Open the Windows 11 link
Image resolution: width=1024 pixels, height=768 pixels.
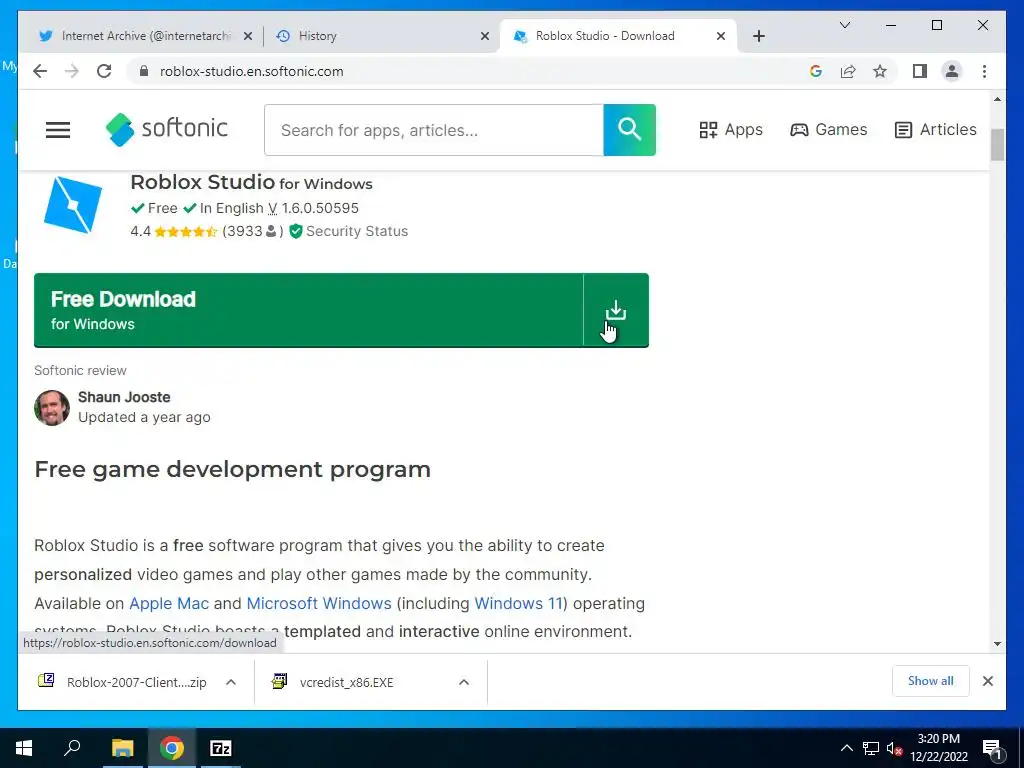(x=518, y=603)
